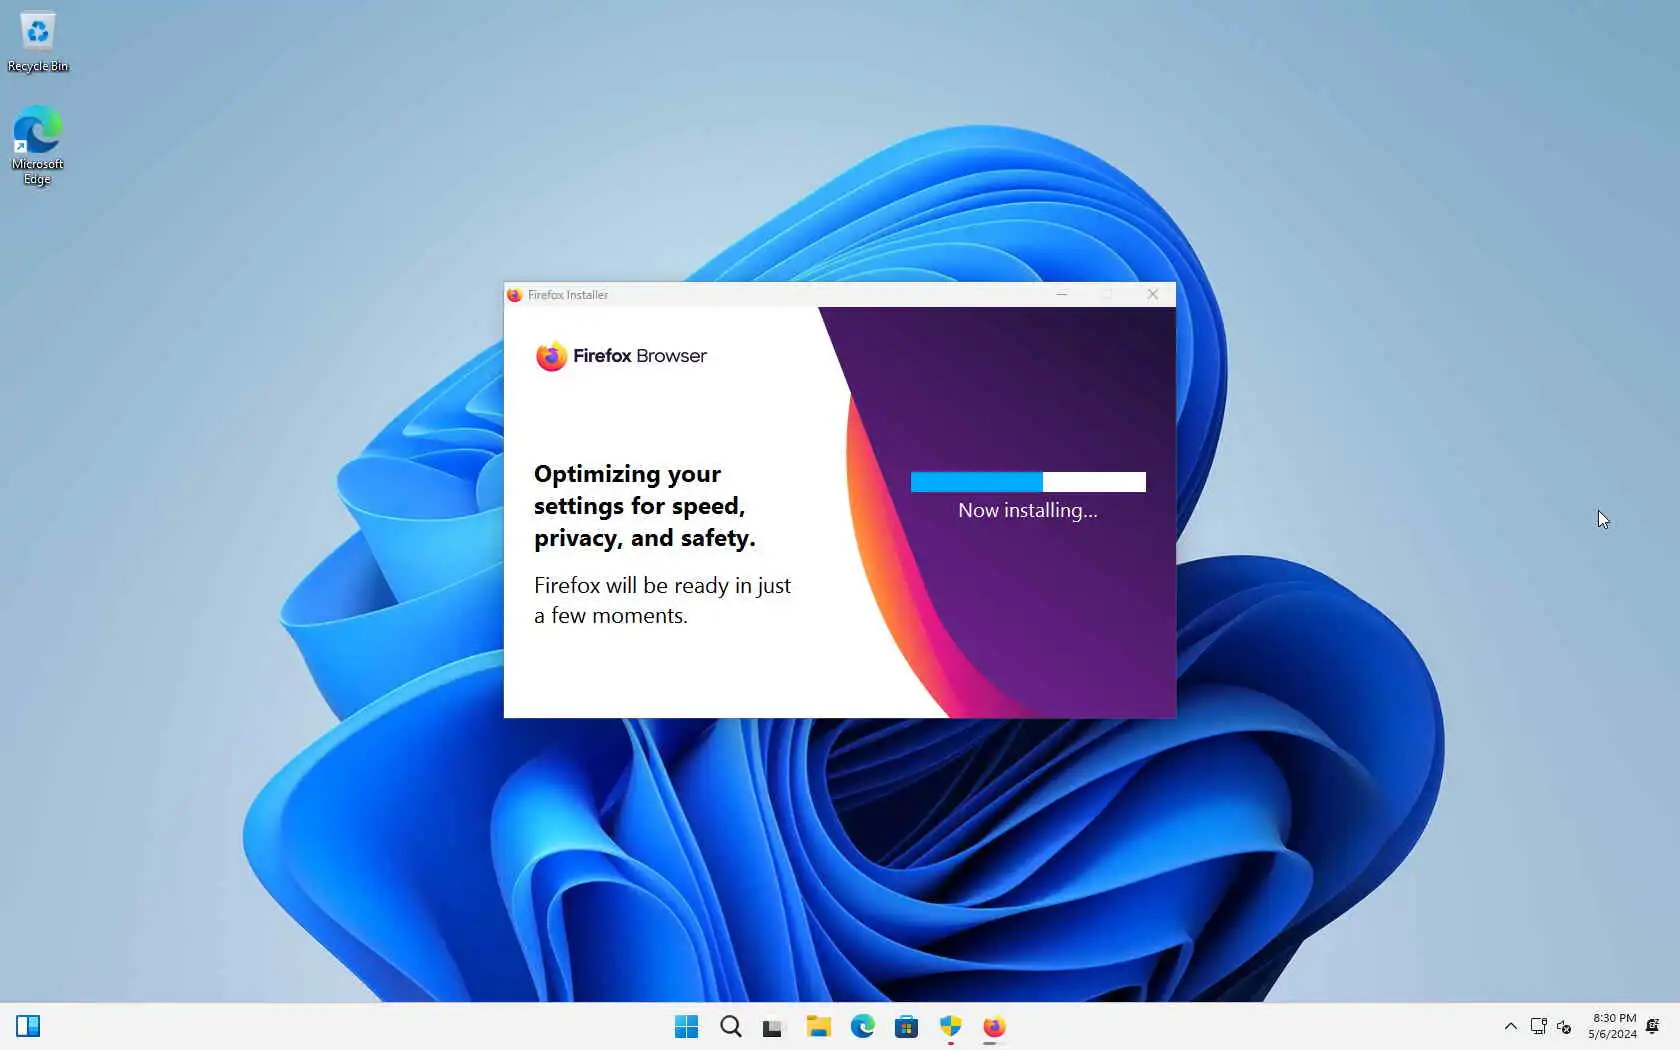Close the Firefox Installer window
This screenshot has width=1680, height=1050.
pos(1153,294)
